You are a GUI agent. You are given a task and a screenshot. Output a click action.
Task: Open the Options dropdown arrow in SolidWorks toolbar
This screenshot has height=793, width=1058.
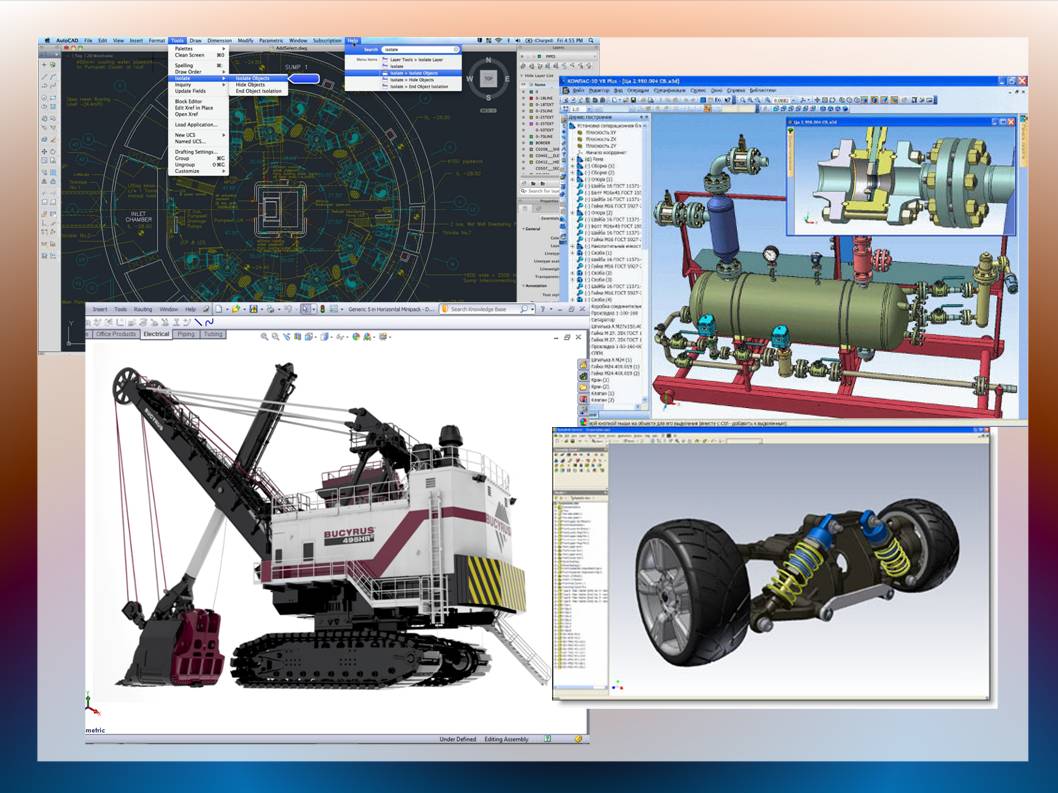pyautogui.click(x=342, y=309)
